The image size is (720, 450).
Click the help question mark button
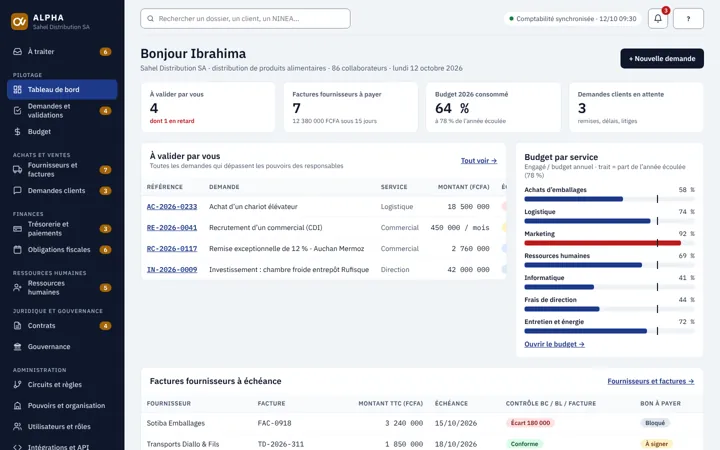tap(688, 19)
